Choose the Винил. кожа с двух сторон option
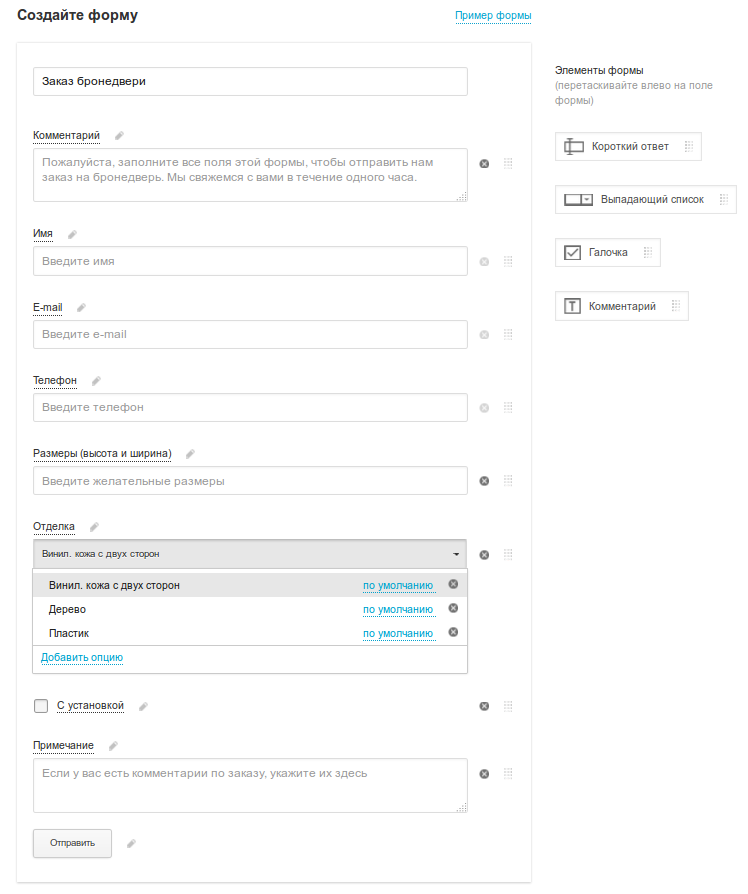The image size is (748, 894). pyautogui.click(x=114, y=586)
